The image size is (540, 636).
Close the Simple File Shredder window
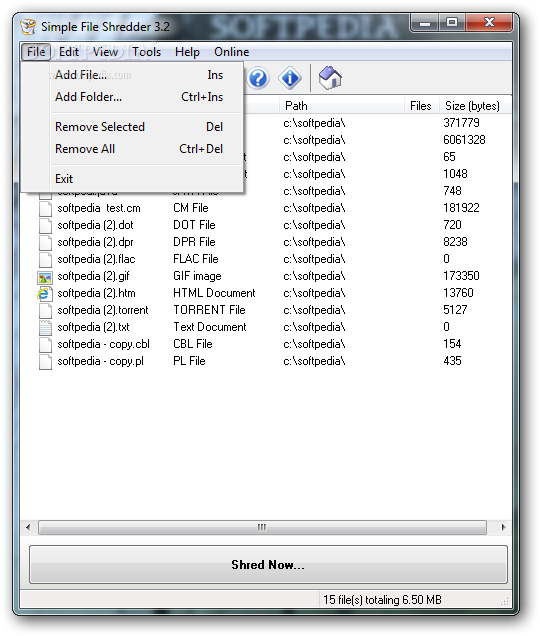[489, 23]
